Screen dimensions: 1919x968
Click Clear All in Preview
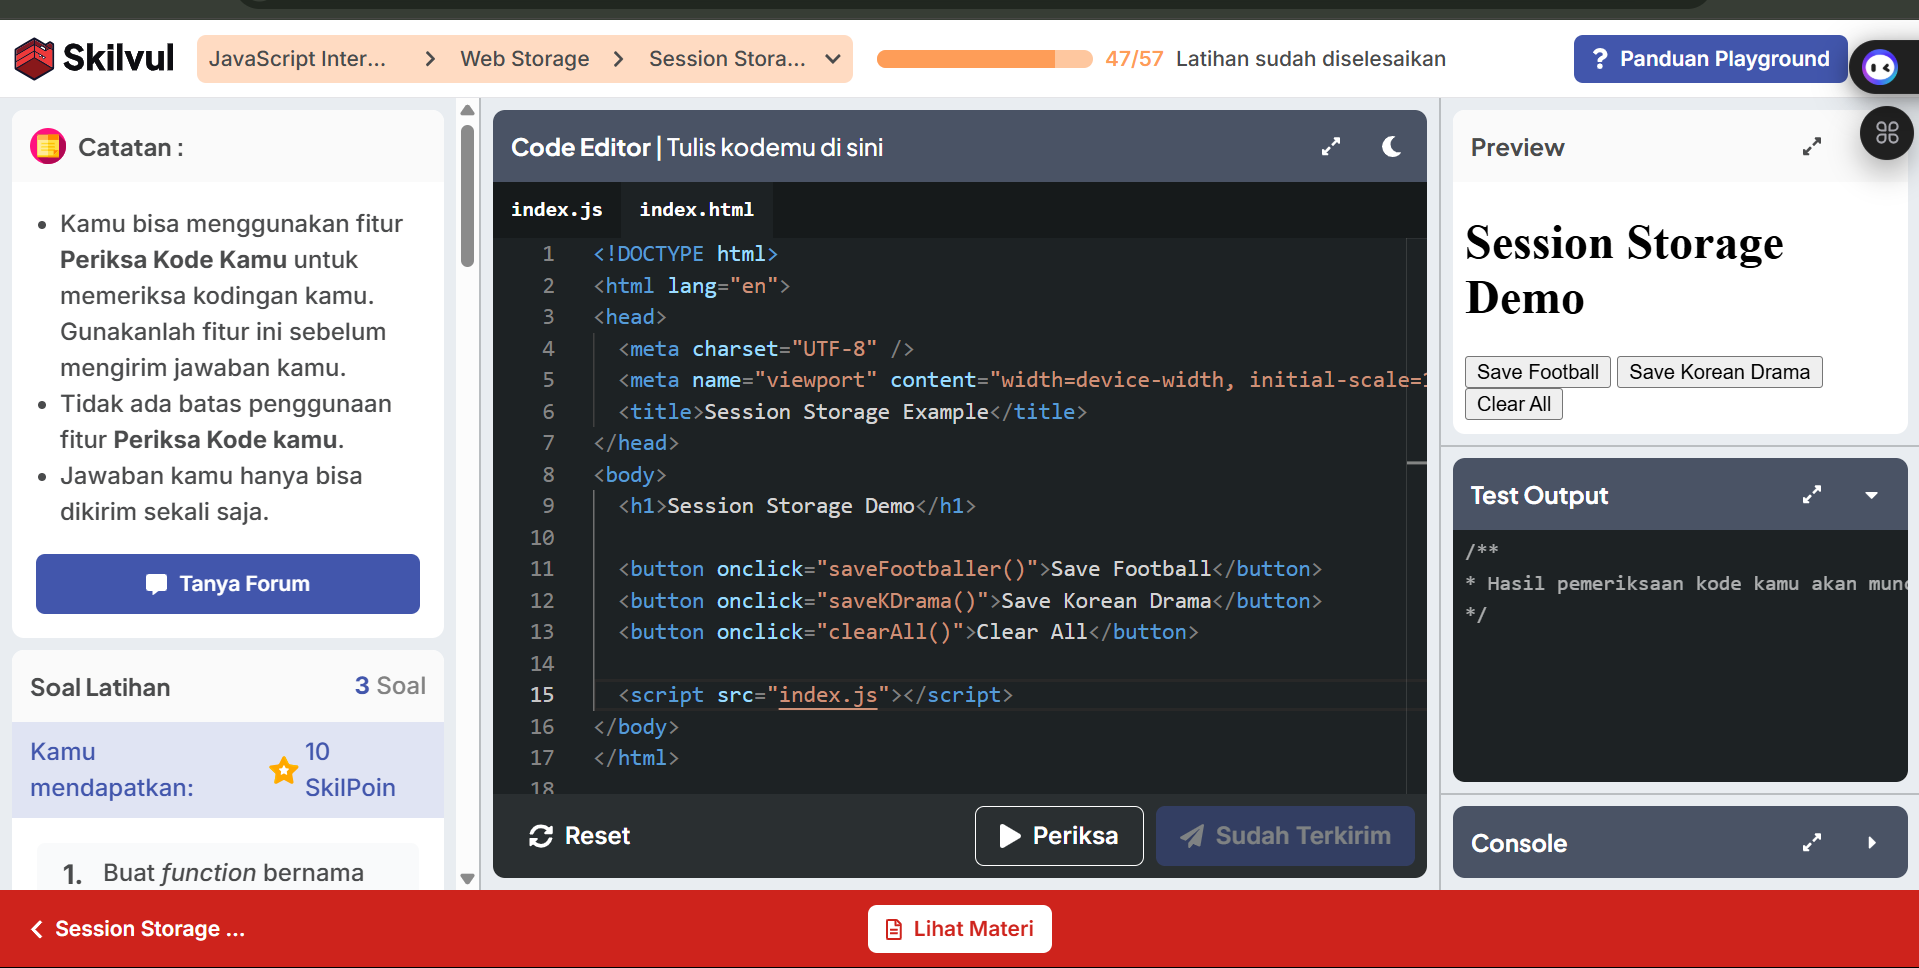(x=1513, y=404)
